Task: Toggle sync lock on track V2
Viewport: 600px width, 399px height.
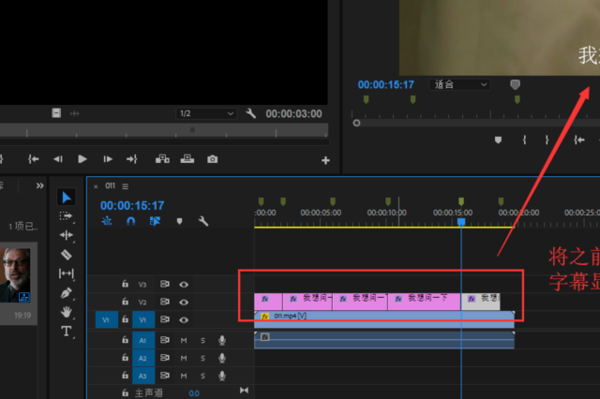Action: pyautogui.click(x=165, y=301)
